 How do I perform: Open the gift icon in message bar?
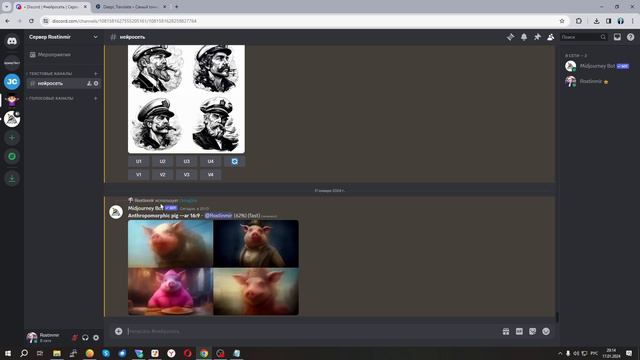pyautogui.click(x=506, y=331)
